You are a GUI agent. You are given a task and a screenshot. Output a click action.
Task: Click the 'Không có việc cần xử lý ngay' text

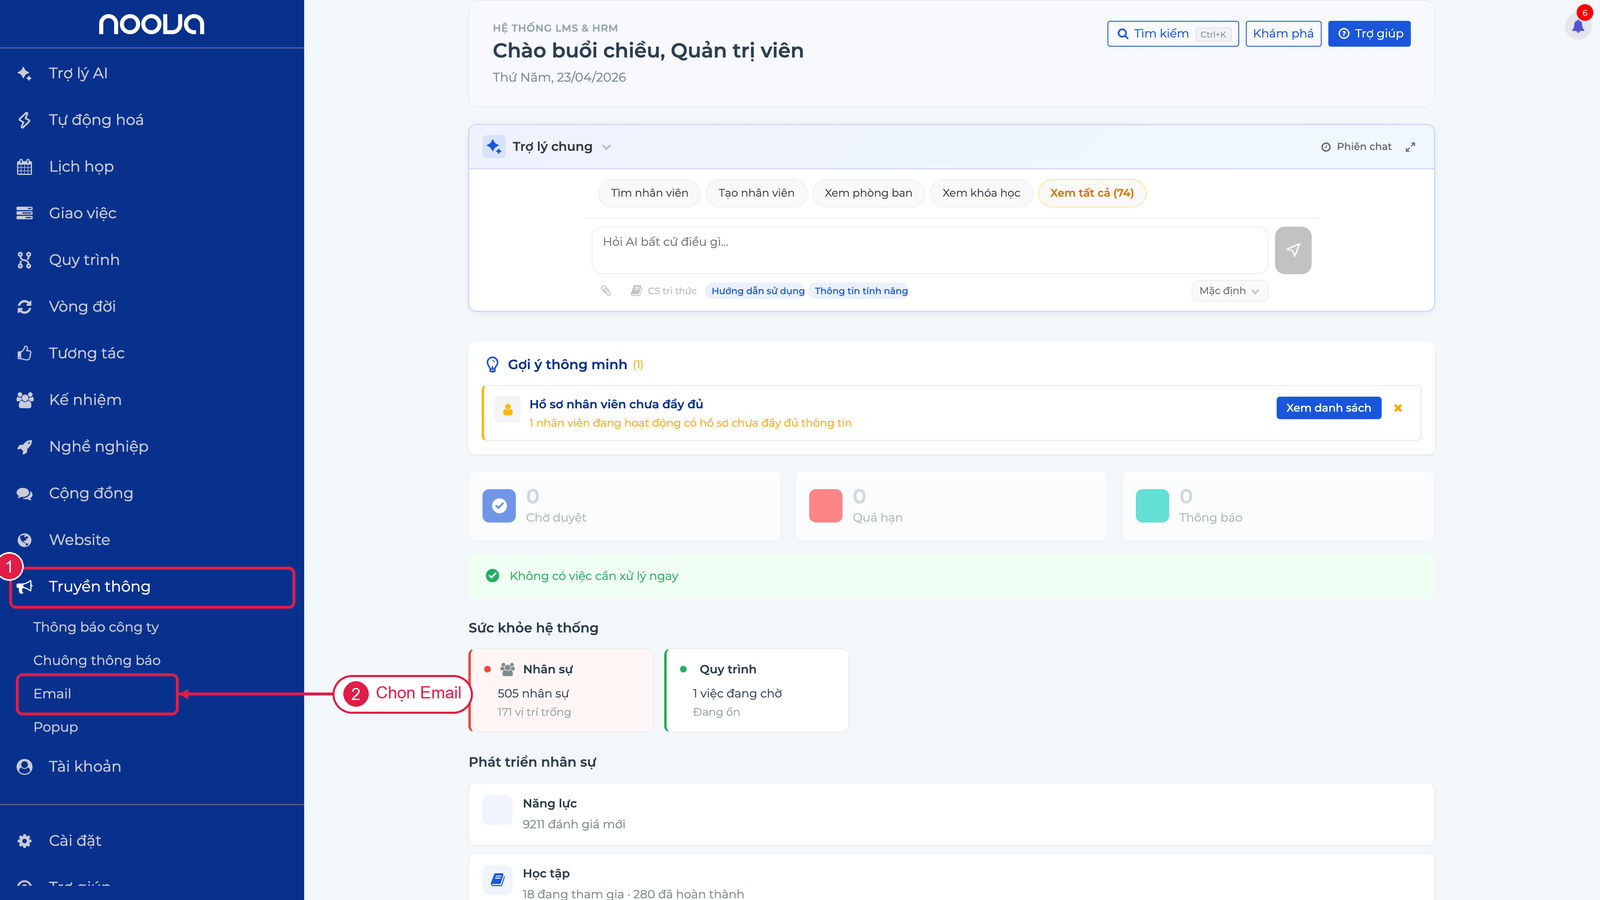click(x=594, y=576)
